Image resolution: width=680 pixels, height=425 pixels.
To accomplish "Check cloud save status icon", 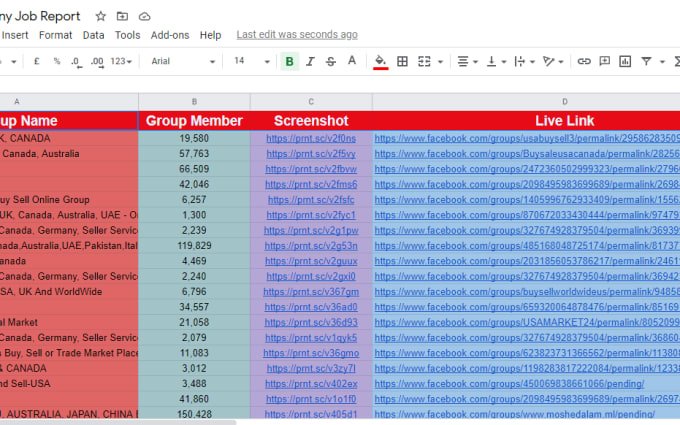I will 144,16.
